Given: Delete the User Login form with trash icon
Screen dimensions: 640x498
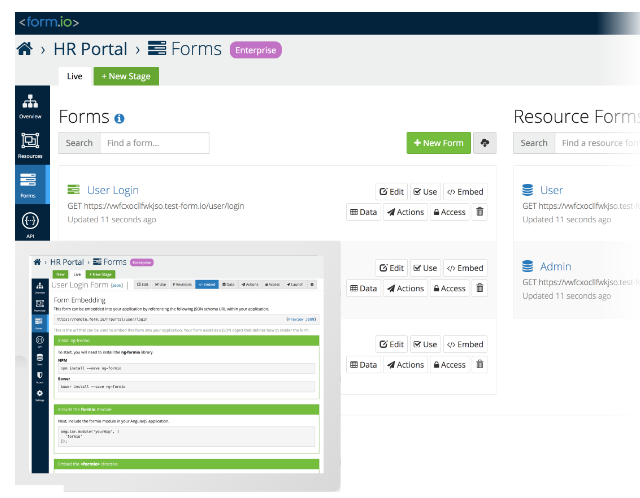Looking at the screenshot, I should coord(480,212).
